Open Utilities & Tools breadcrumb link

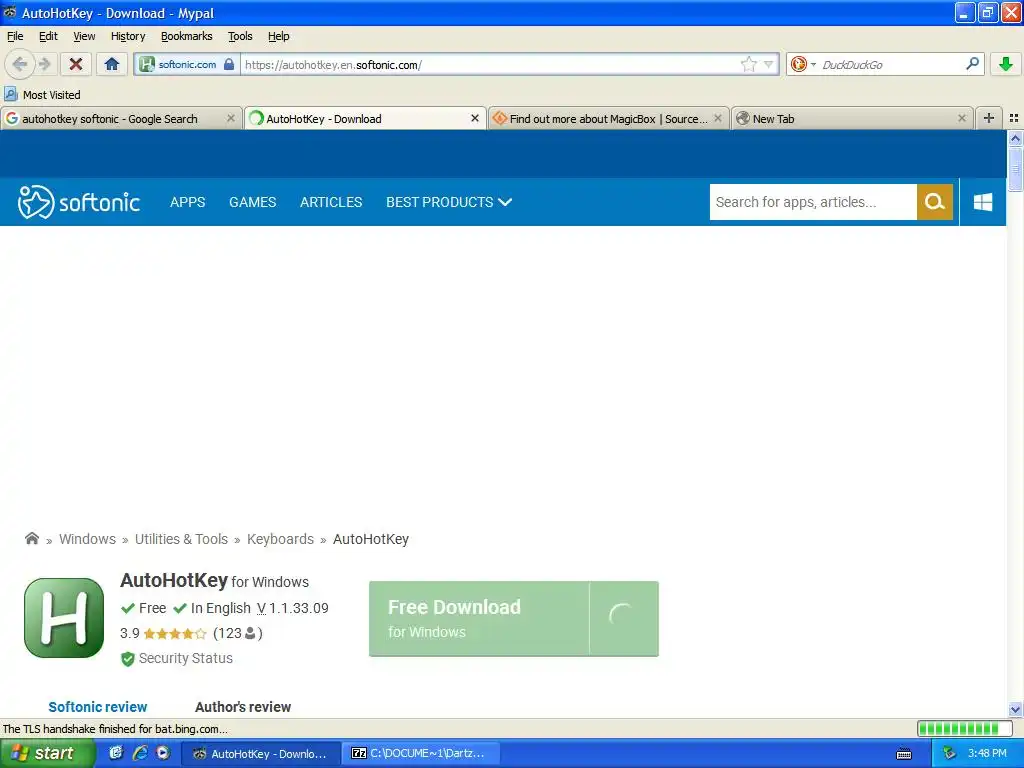pyautogui.click(x=182, y=539)
